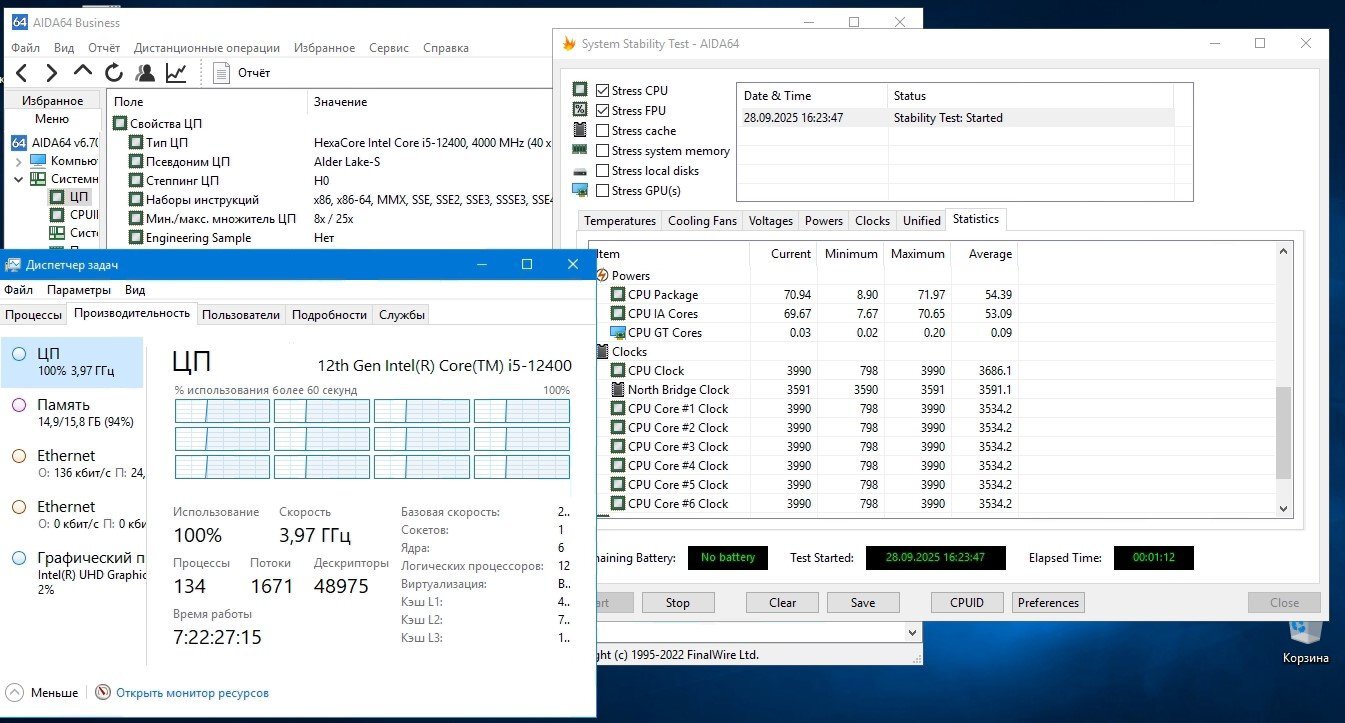The height and width of the screenshot is (723, 1345).
Task: Enable the Stress cache checkbox
Action: [602, 131]
